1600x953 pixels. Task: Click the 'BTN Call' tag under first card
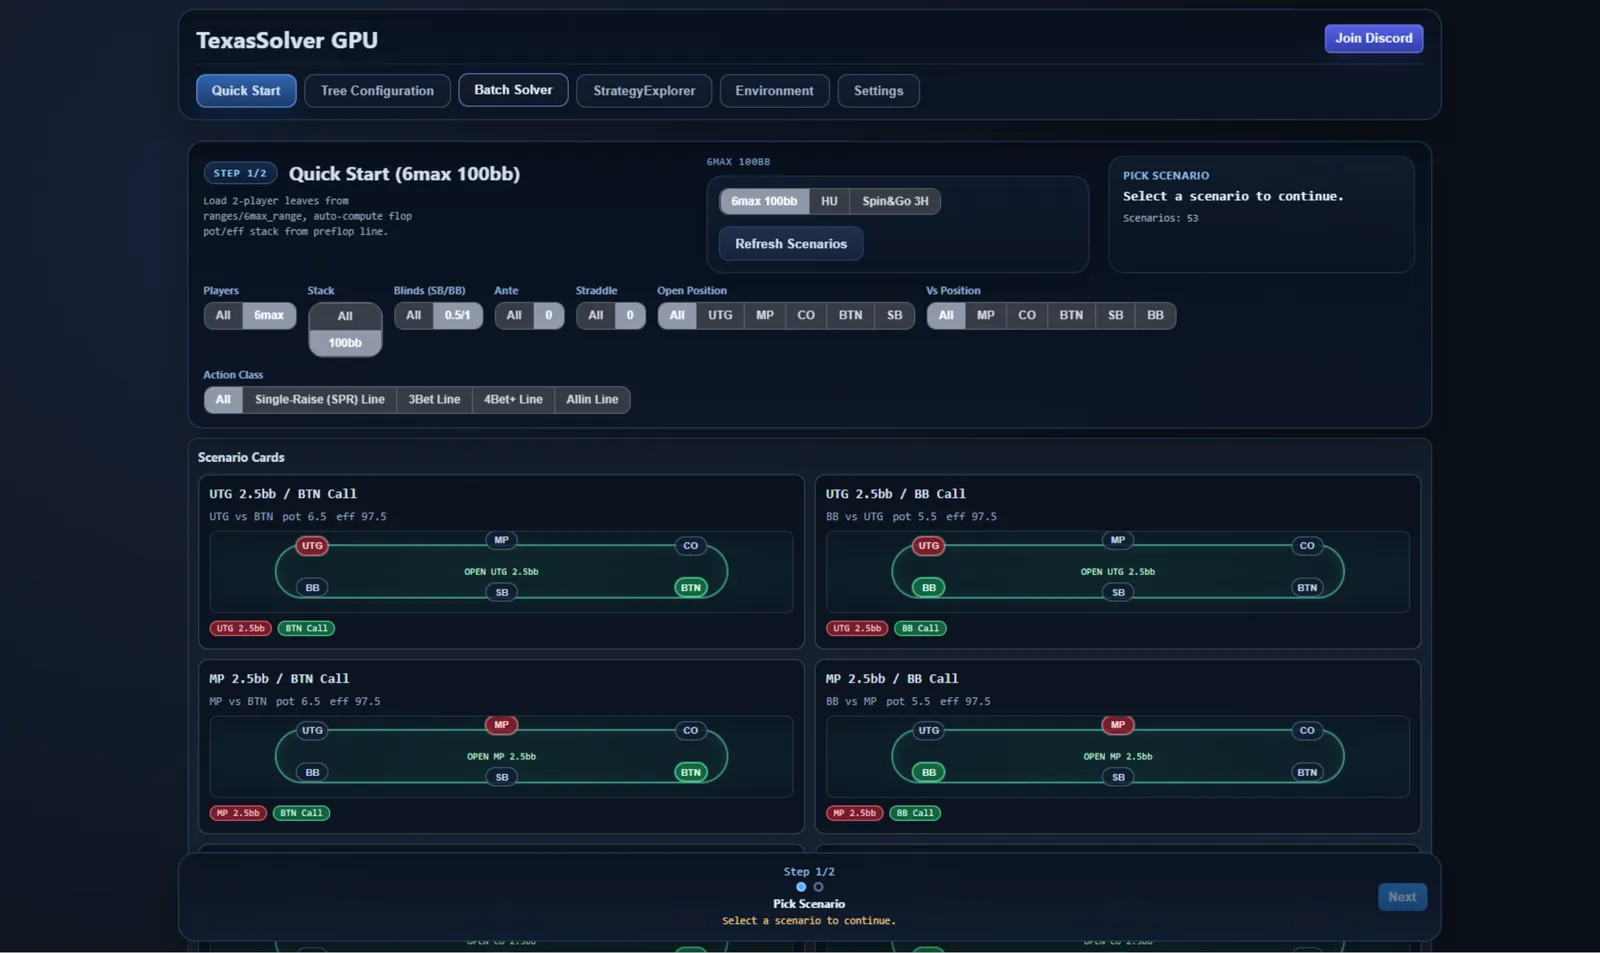click(x=306, y=629)
